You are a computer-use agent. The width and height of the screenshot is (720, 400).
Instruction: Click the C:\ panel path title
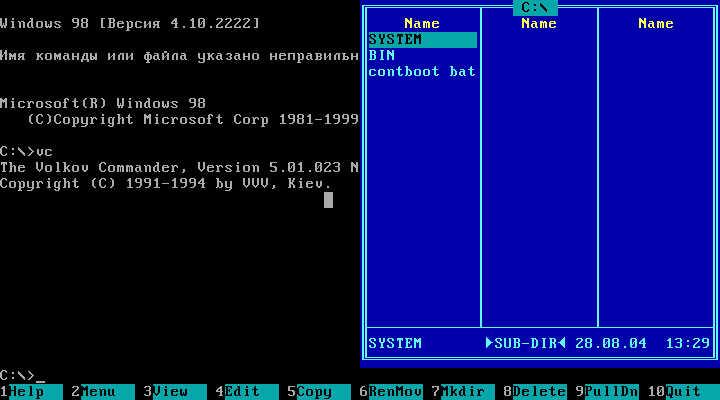535,8
